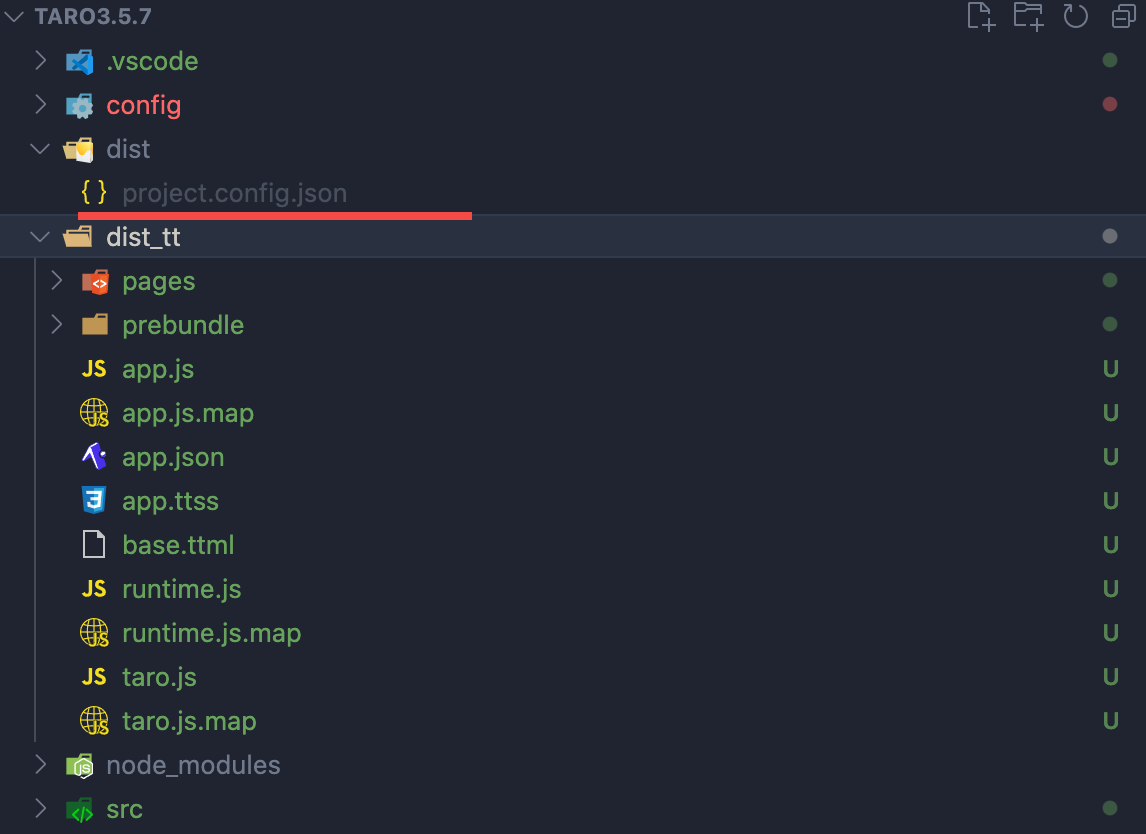Expand the pages folder inside dist_tt
This screenshot has width=1146, height=834.
tap(57, 280)
